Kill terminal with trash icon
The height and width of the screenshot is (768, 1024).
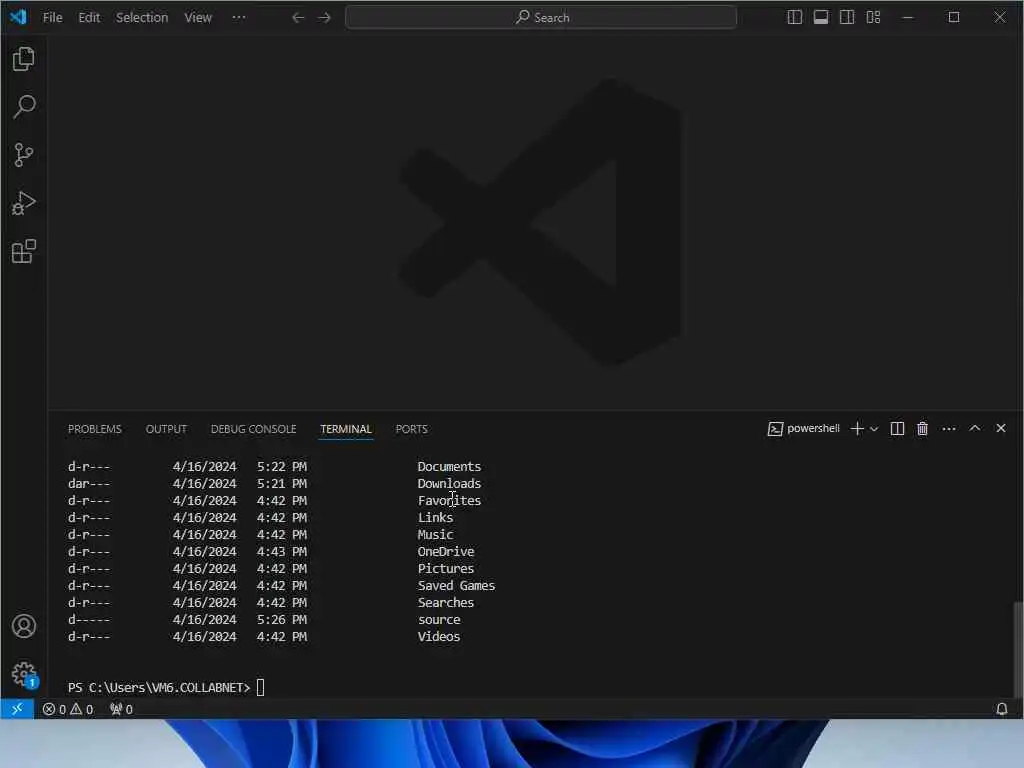(x=922, y=428)
